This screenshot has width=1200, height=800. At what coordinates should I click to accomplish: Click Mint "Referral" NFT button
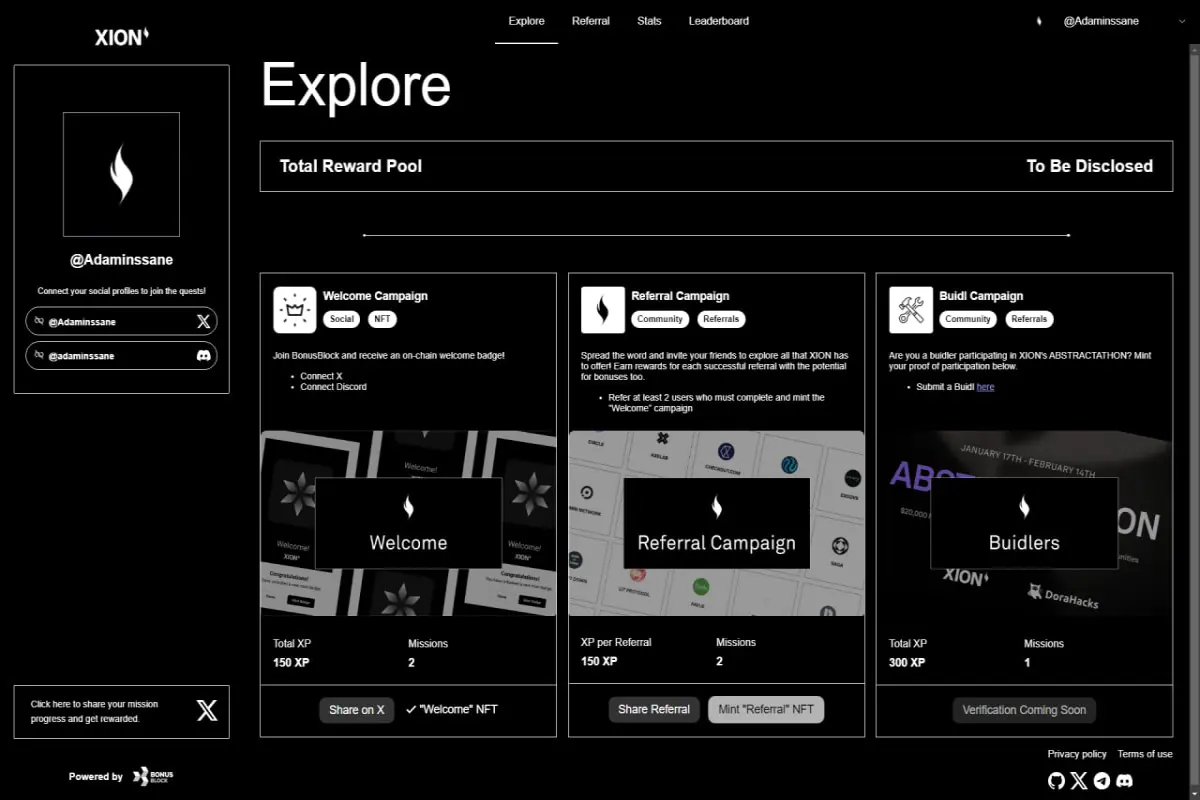[766, 710]
